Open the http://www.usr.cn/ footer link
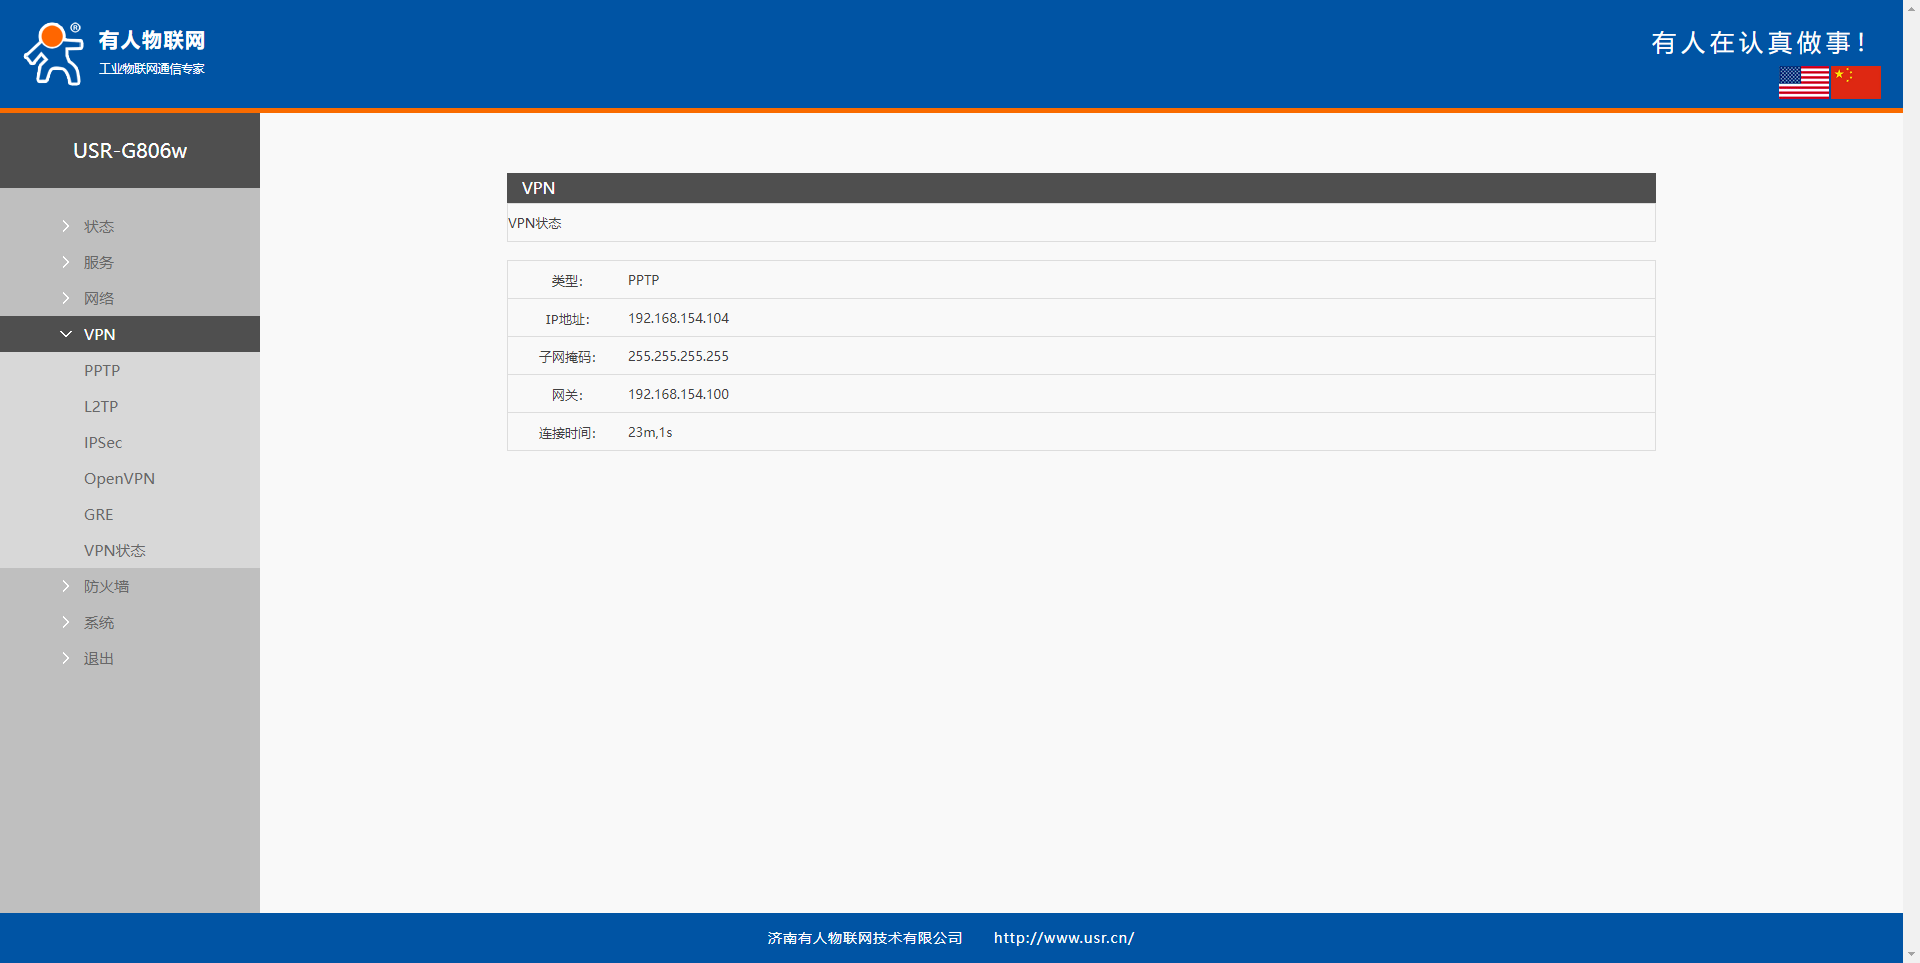Viewport: 1920px width, 963px height. pyautogui.click(x=1063, y=938)
